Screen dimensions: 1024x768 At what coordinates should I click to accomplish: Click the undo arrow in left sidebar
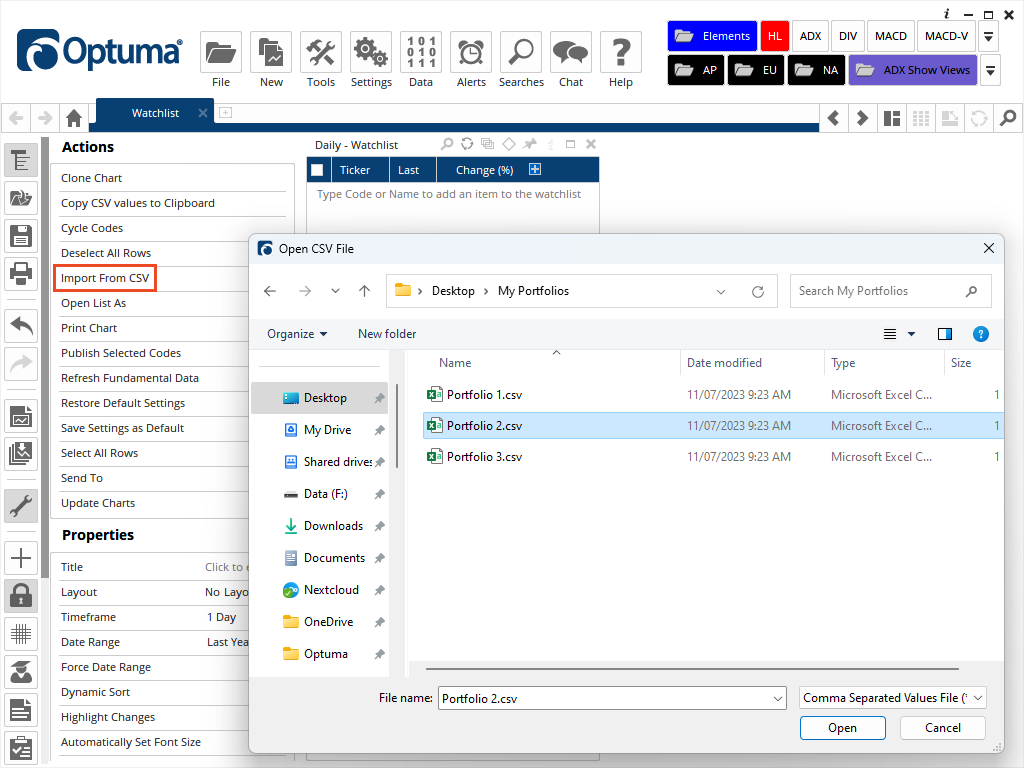point(21,325)
